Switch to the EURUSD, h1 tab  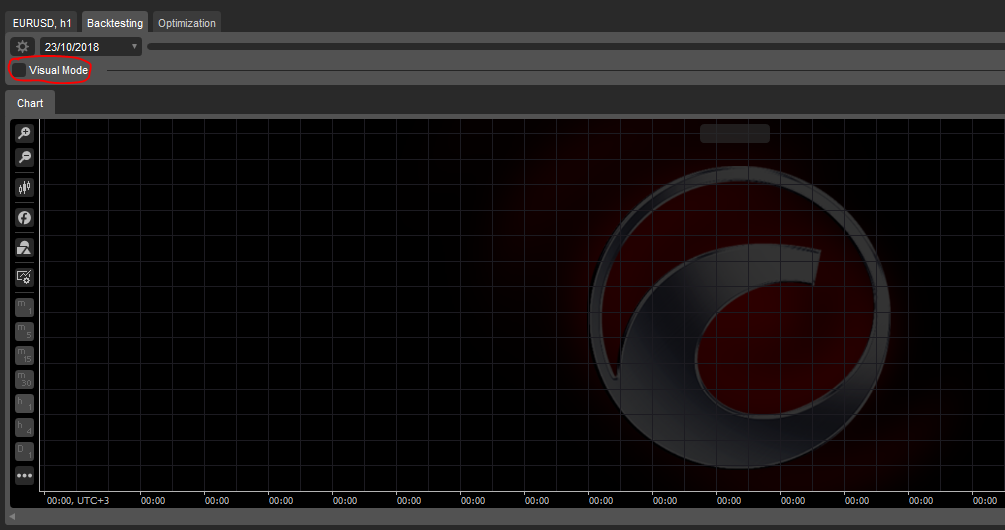tap(42, 23)
